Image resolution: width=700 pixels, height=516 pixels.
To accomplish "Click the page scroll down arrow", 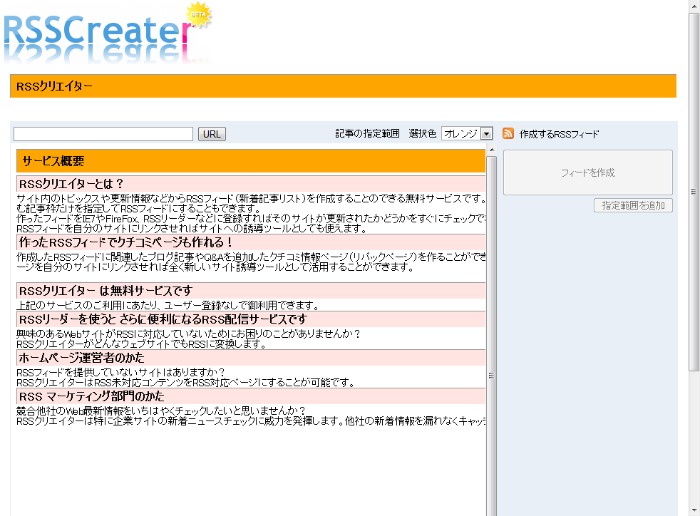I will point(693,510).
